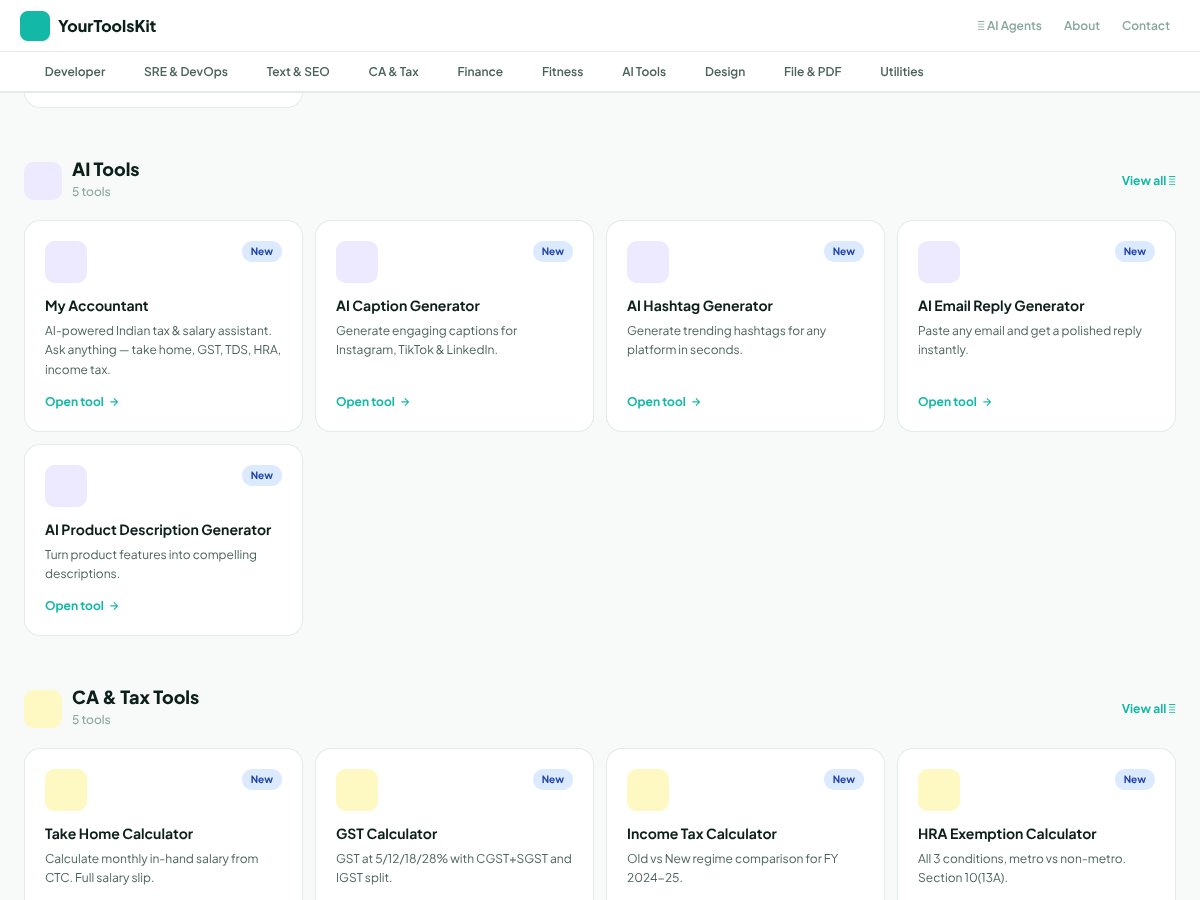Click the Take Home Calculator card icon
The width and height of the screenshot is (1200, 900).
pyautogui.click(x=66, y=790)
